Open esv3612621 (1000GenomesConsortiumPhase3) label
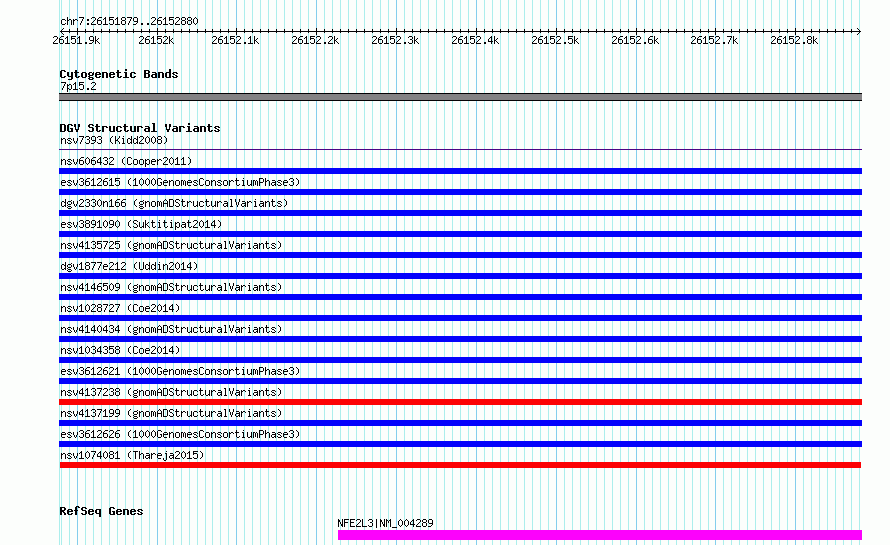Viewport: 890px width, 545px height. click(180, 371)
